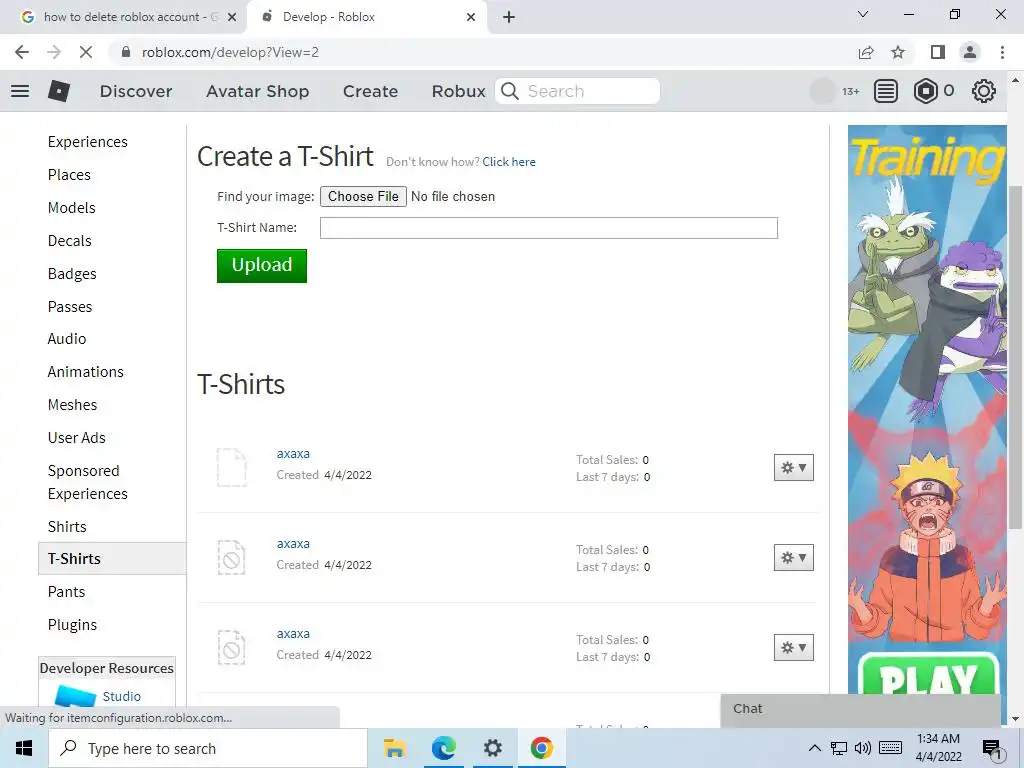Open settings dropdown for second axaxa T-shirt

[793, 558]
